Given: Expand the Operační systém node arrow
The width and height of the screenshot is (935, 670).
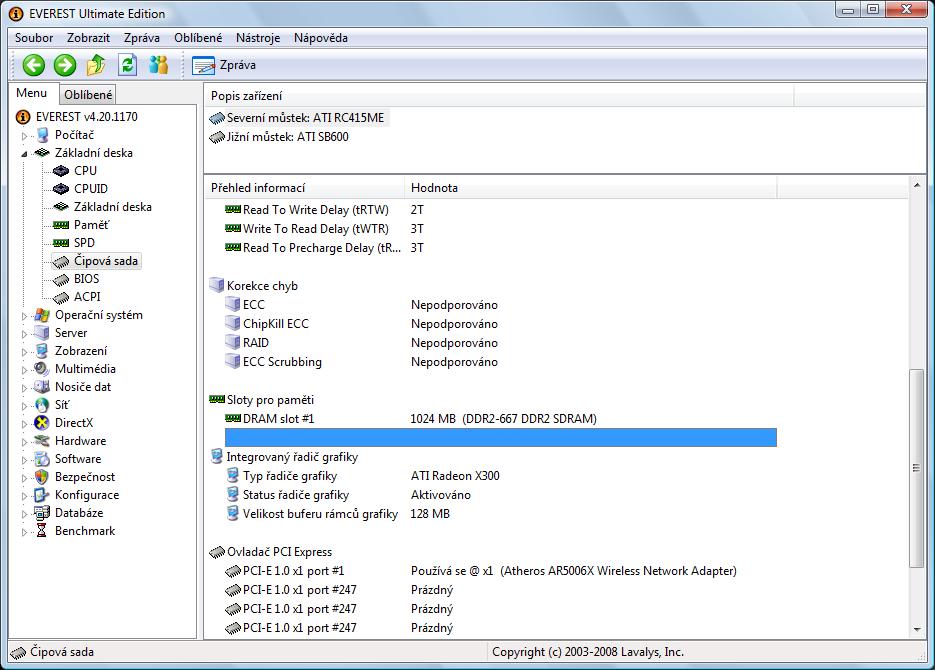Looking at the screenshot, I should pos(24,316).
